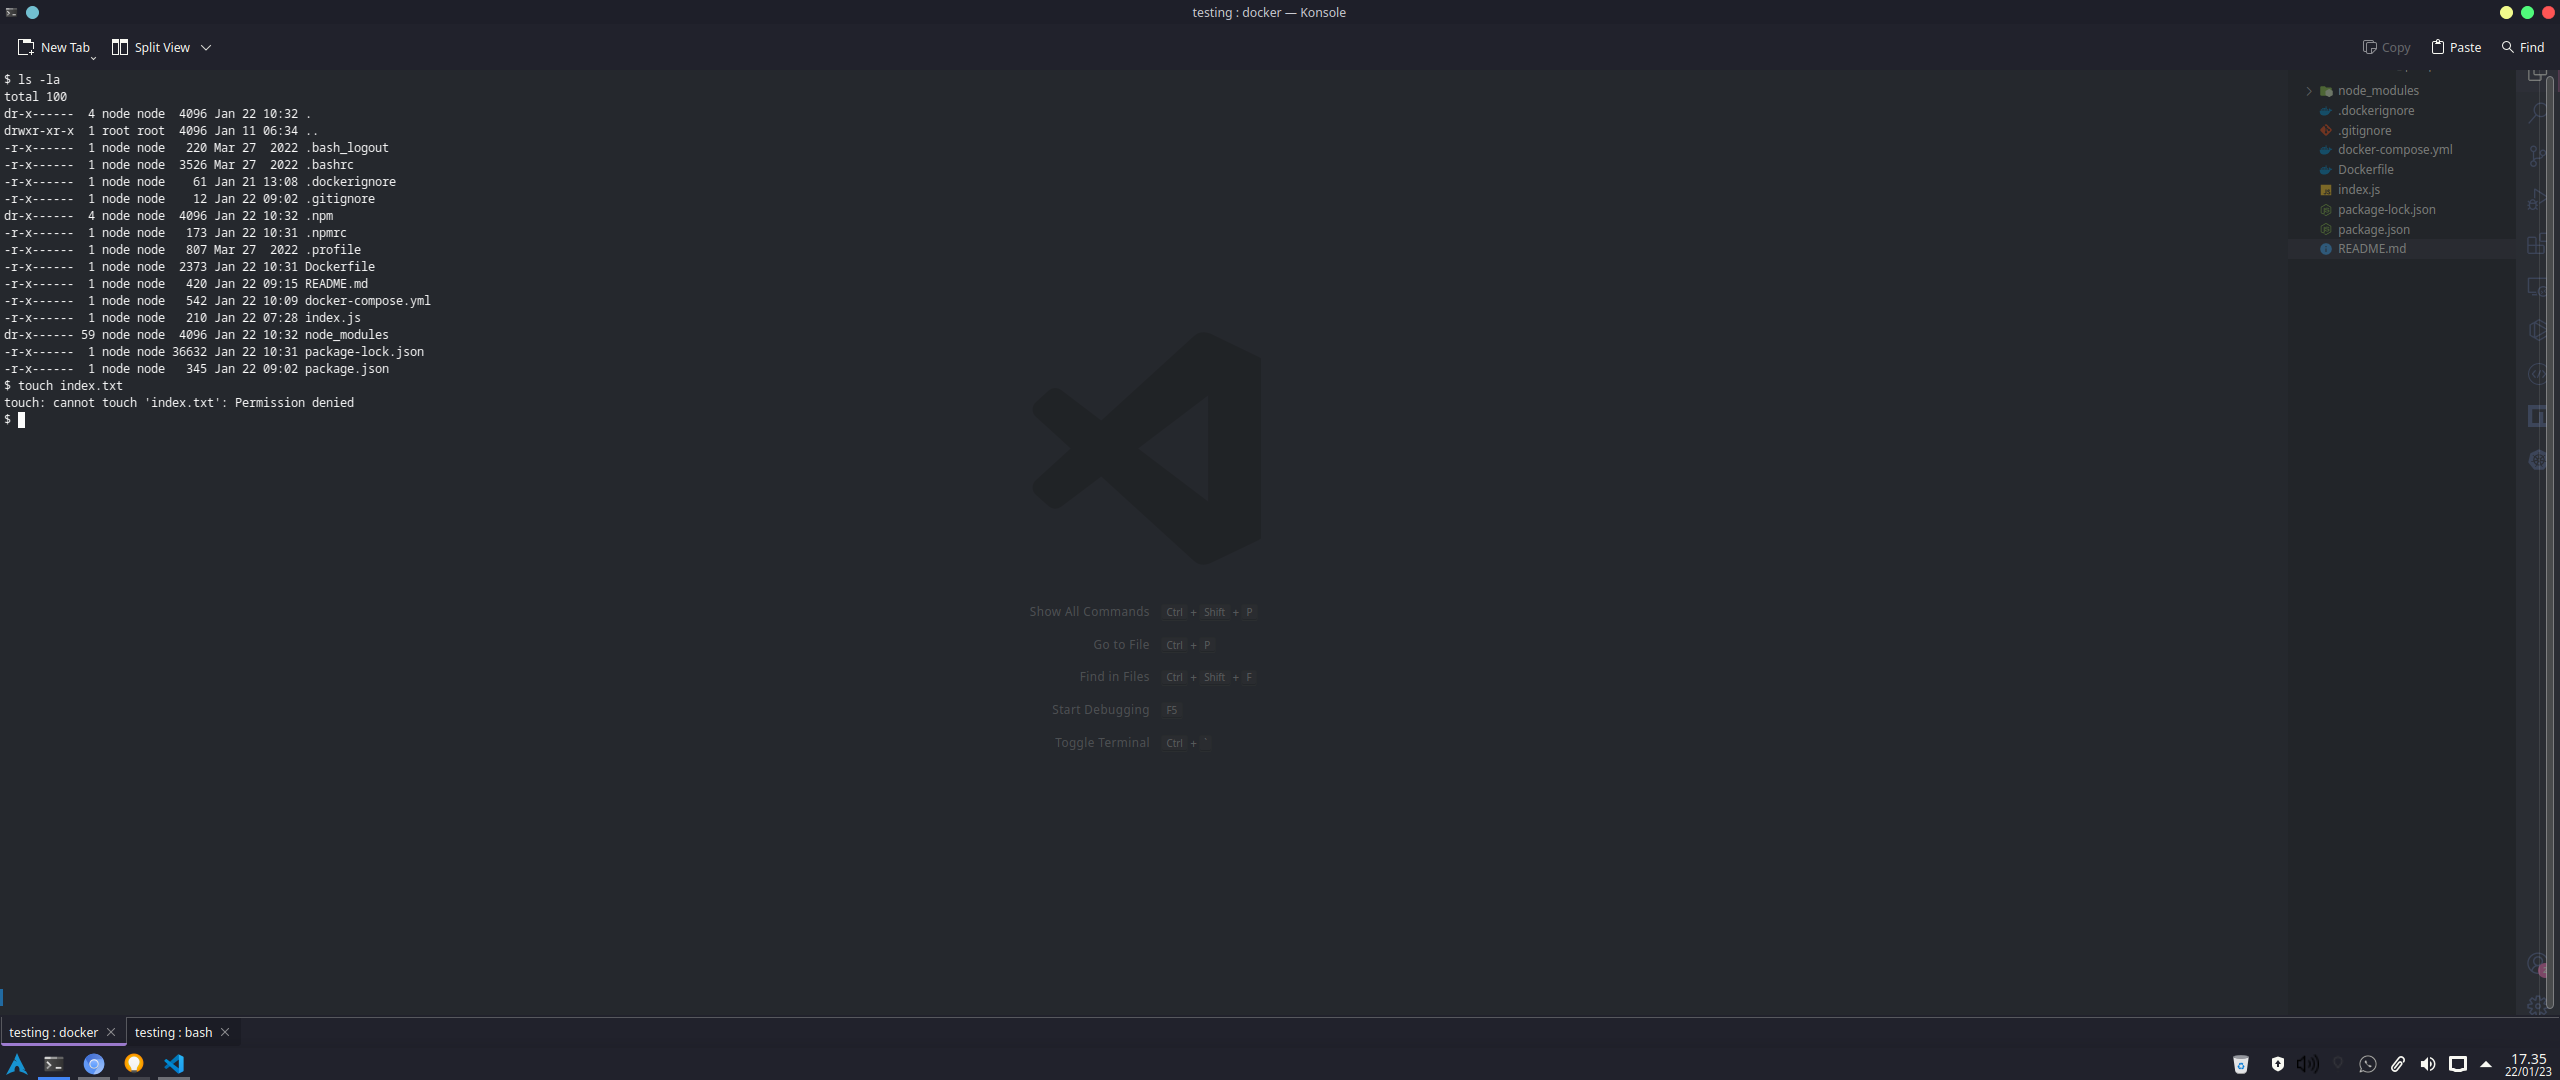Click the Copy toolbar item

tap(2386, 47)
